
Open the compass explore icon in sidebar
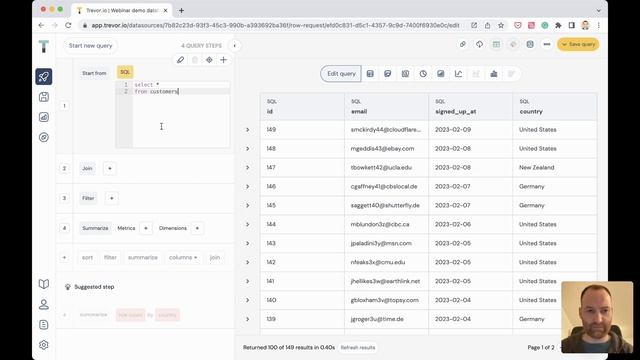[44, 137]
